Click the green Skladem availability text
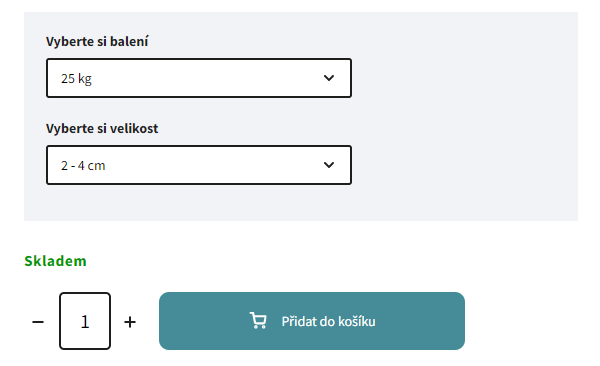 click(x=55, y=261)
